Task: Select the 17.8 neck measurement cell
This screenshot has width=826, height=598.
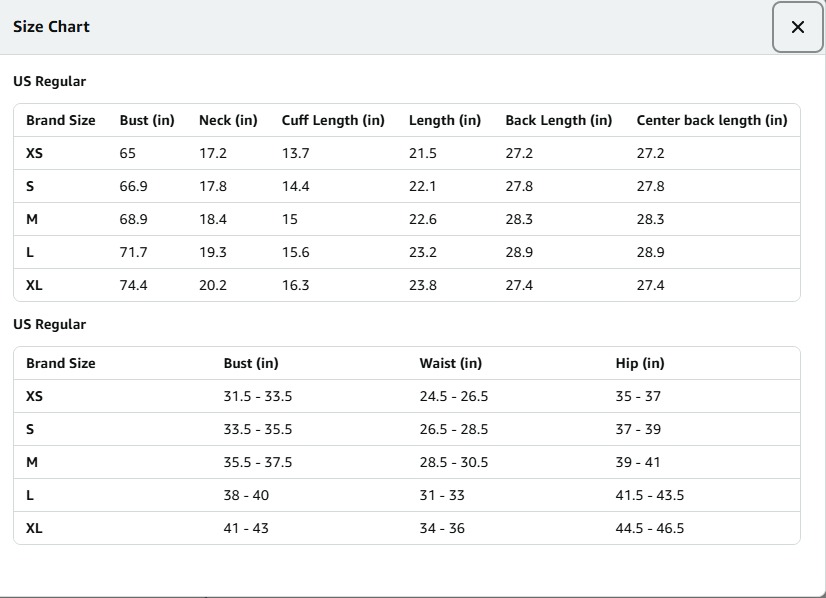Action: tap(213, 186)
